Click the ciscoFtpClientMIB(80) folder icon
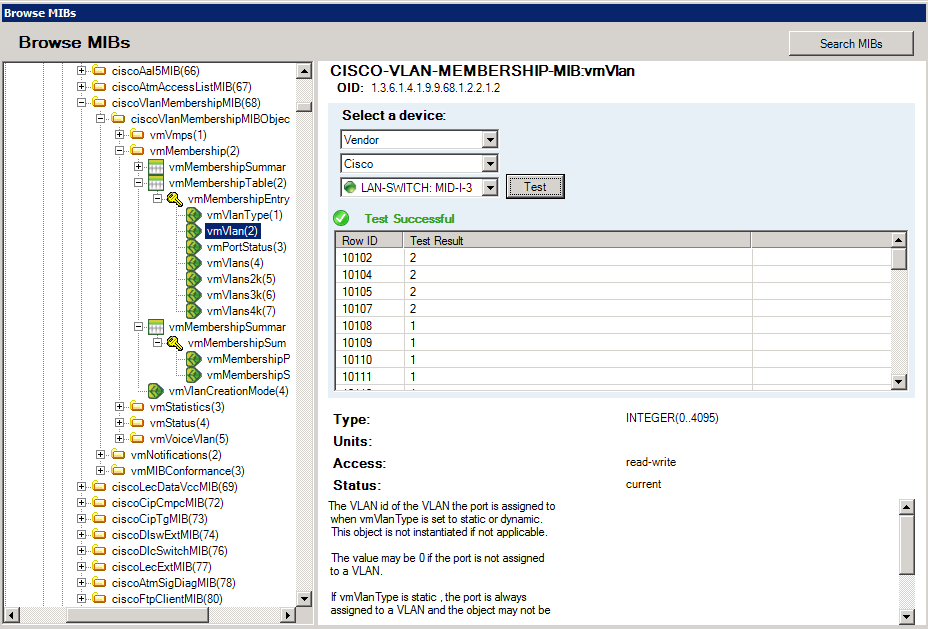Viewport: 928px width, 629px height. click(99, 598)
